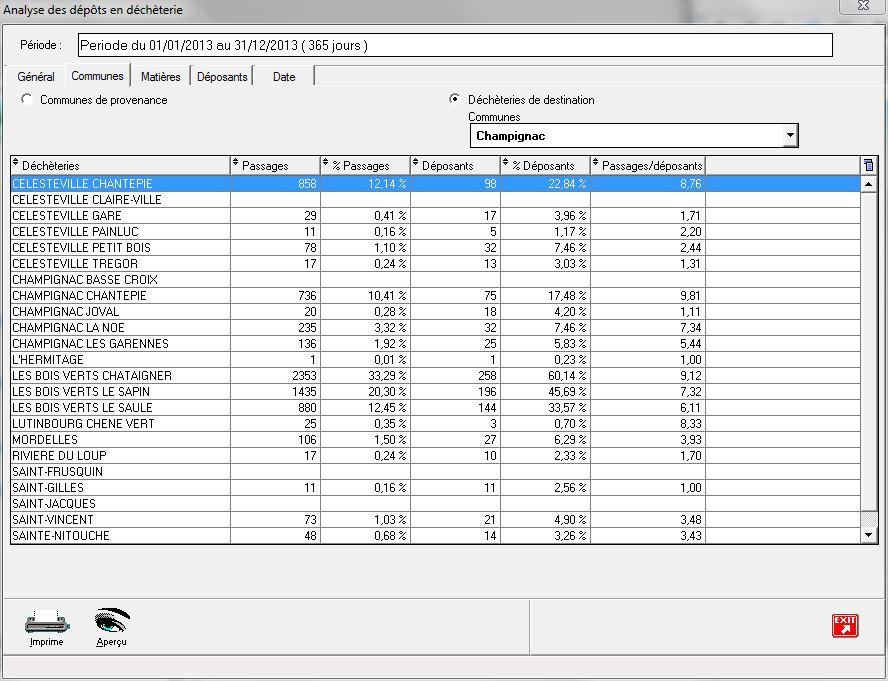Sort by Passages/déposants column header
The width and height of the screenshot is (888, 681).
coord(648,165)
